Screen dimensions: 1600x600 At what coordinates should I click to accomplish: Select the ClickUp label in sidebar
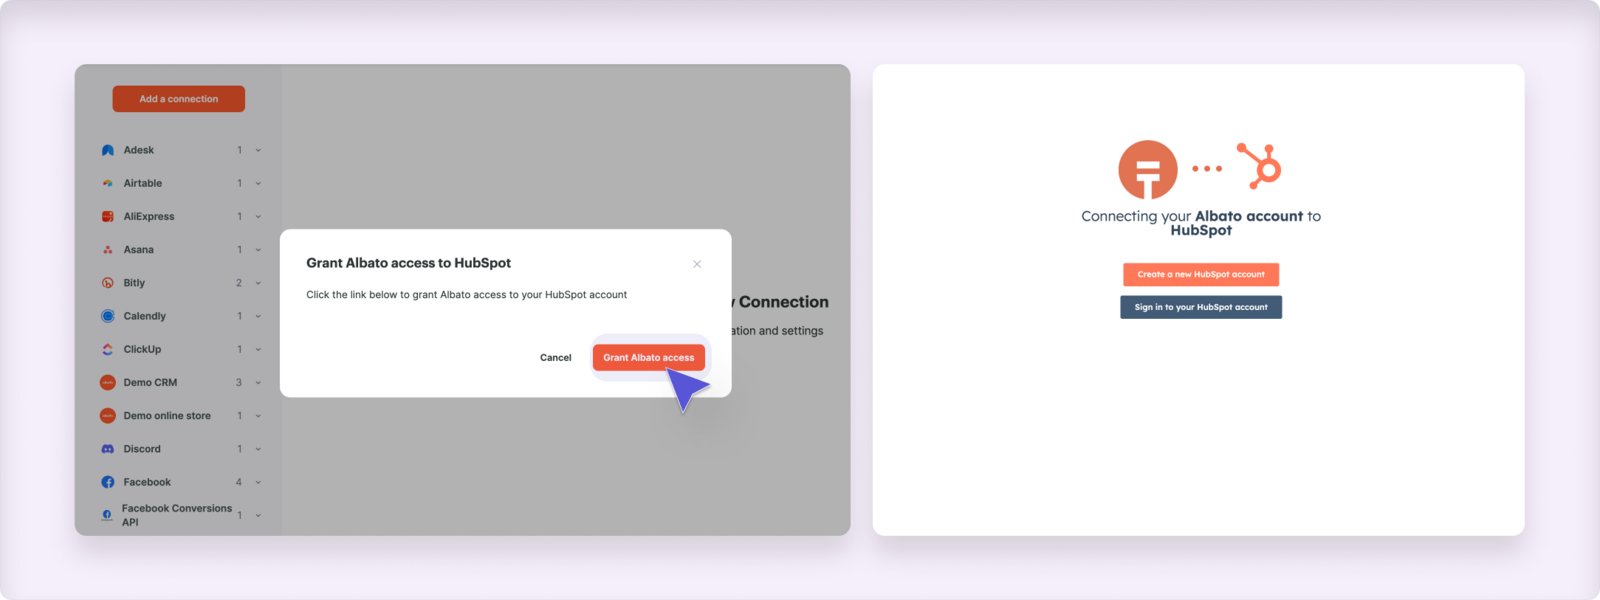142,349
